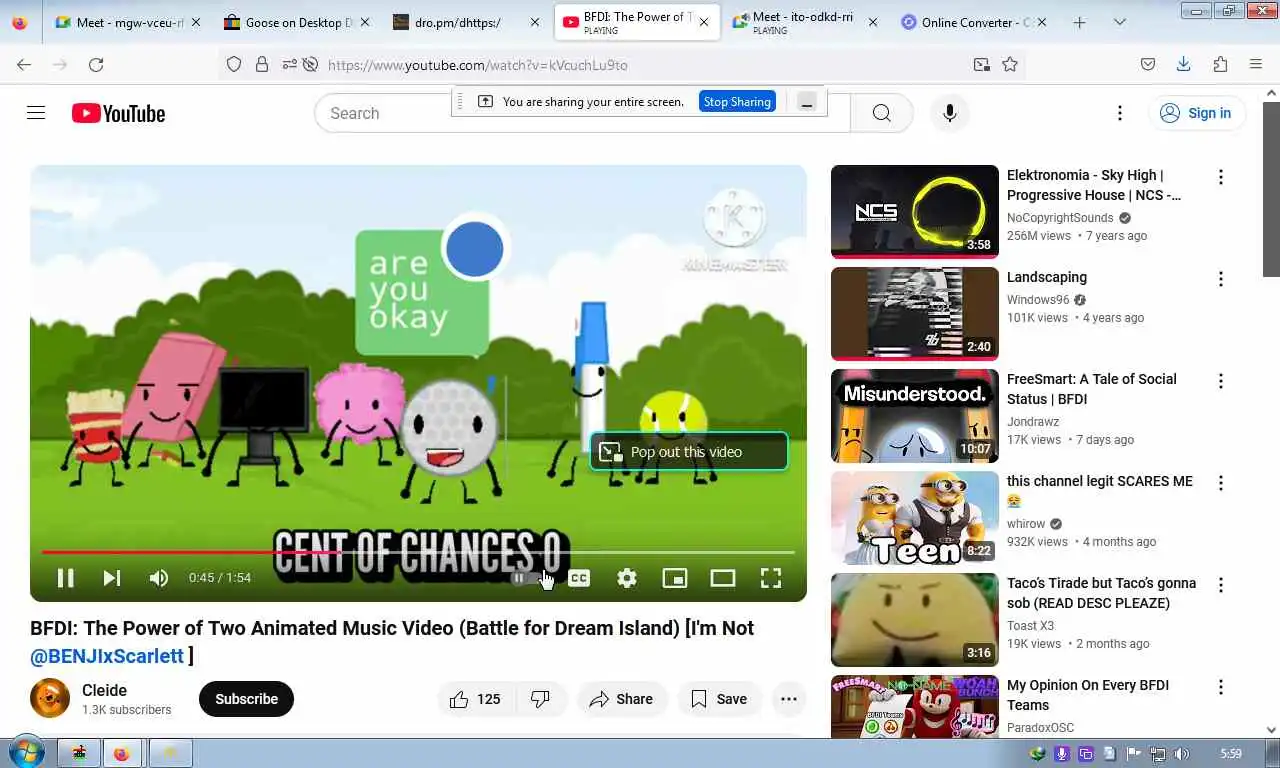This screenshot has width=1280, height=768.
Task: Enter full screen video mode
Action: 771,577
